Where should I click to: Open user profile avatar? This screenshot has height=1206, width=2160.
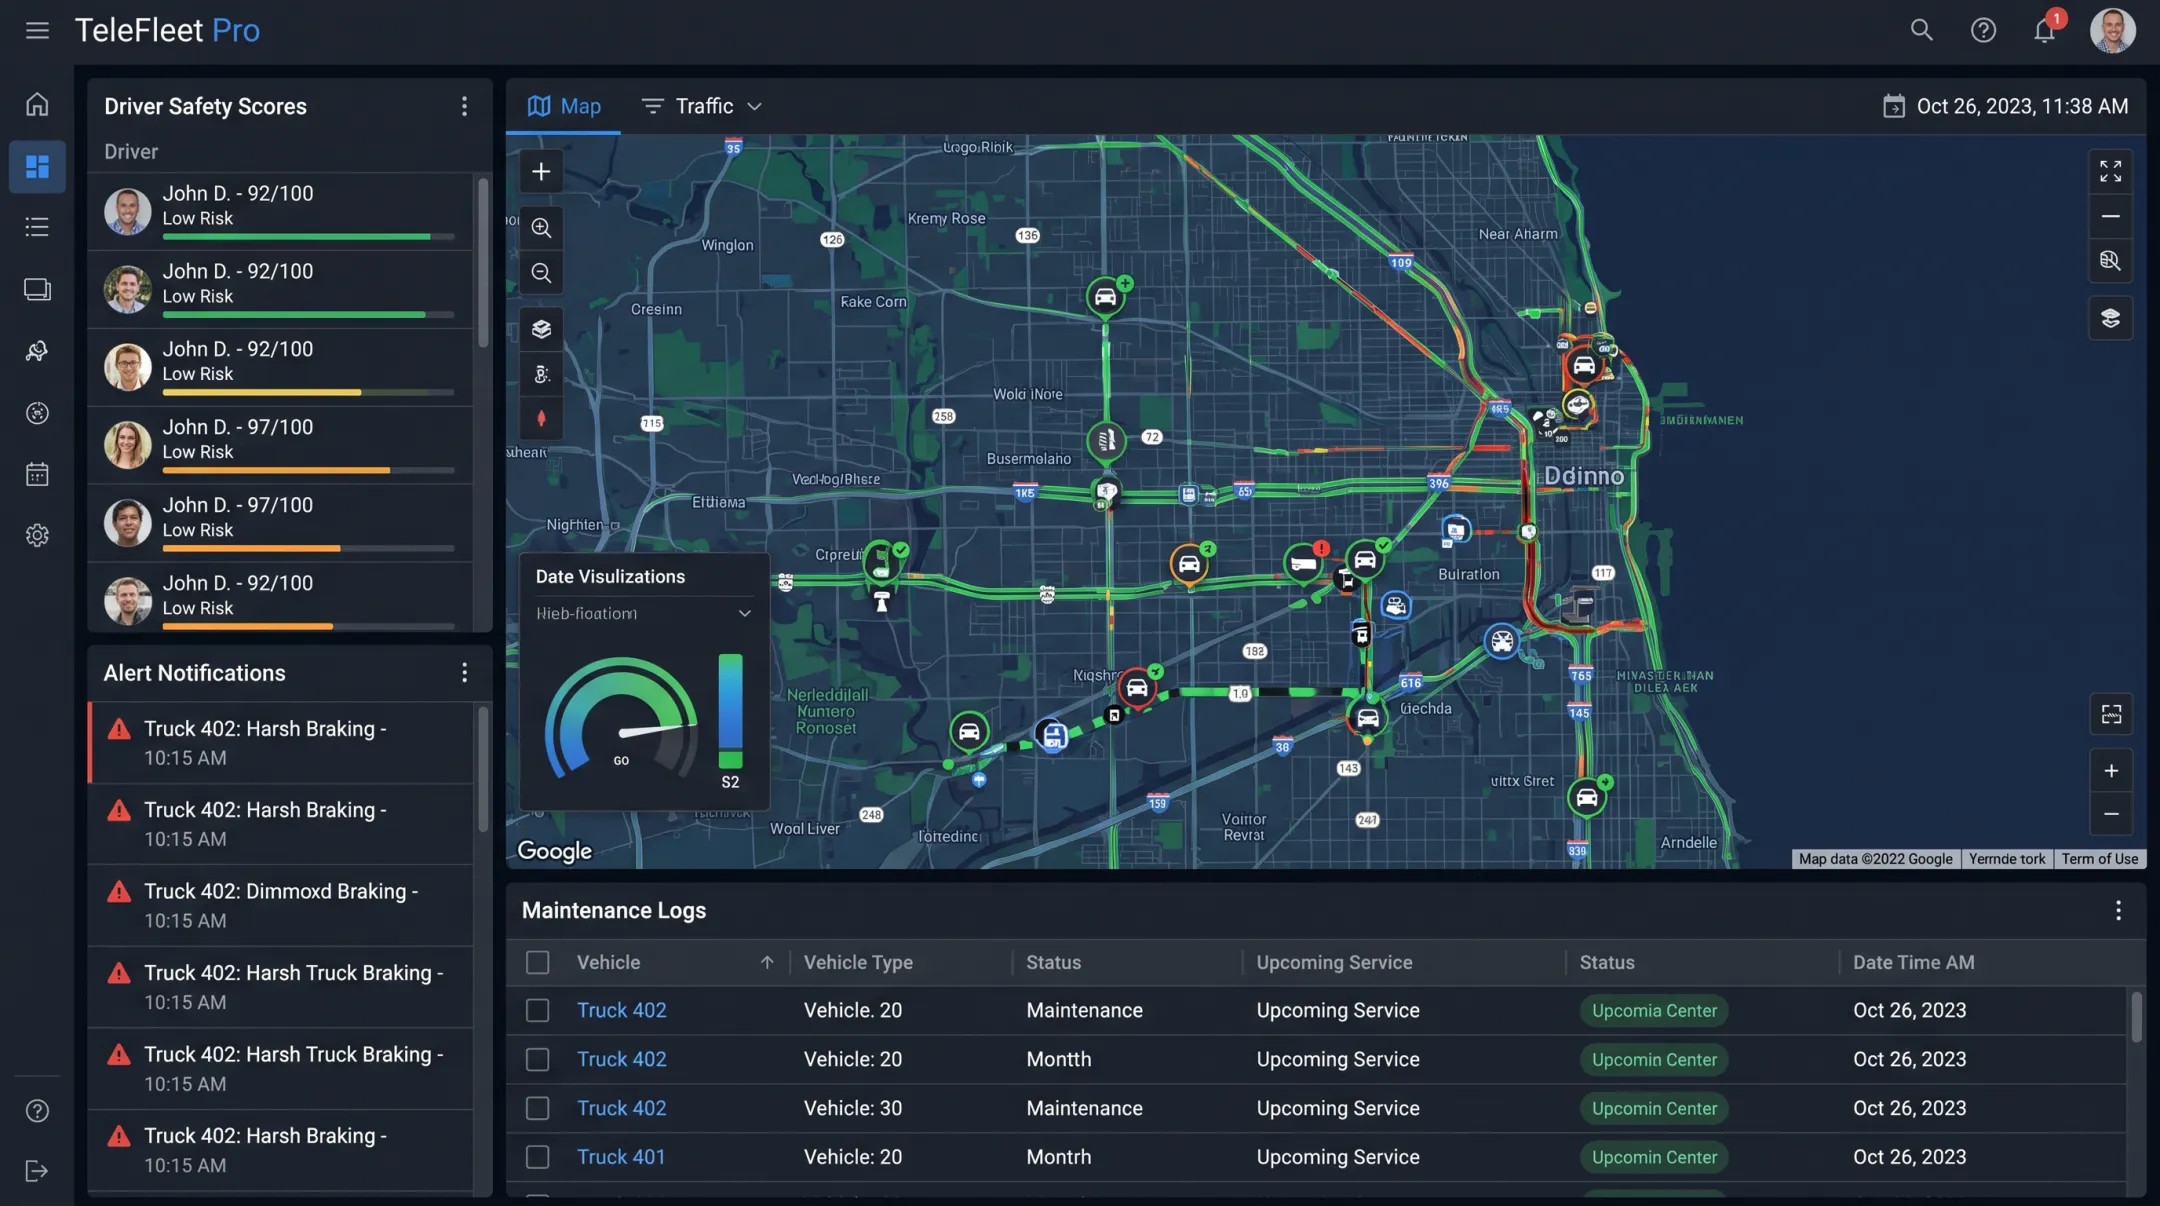click(2112, 30)
